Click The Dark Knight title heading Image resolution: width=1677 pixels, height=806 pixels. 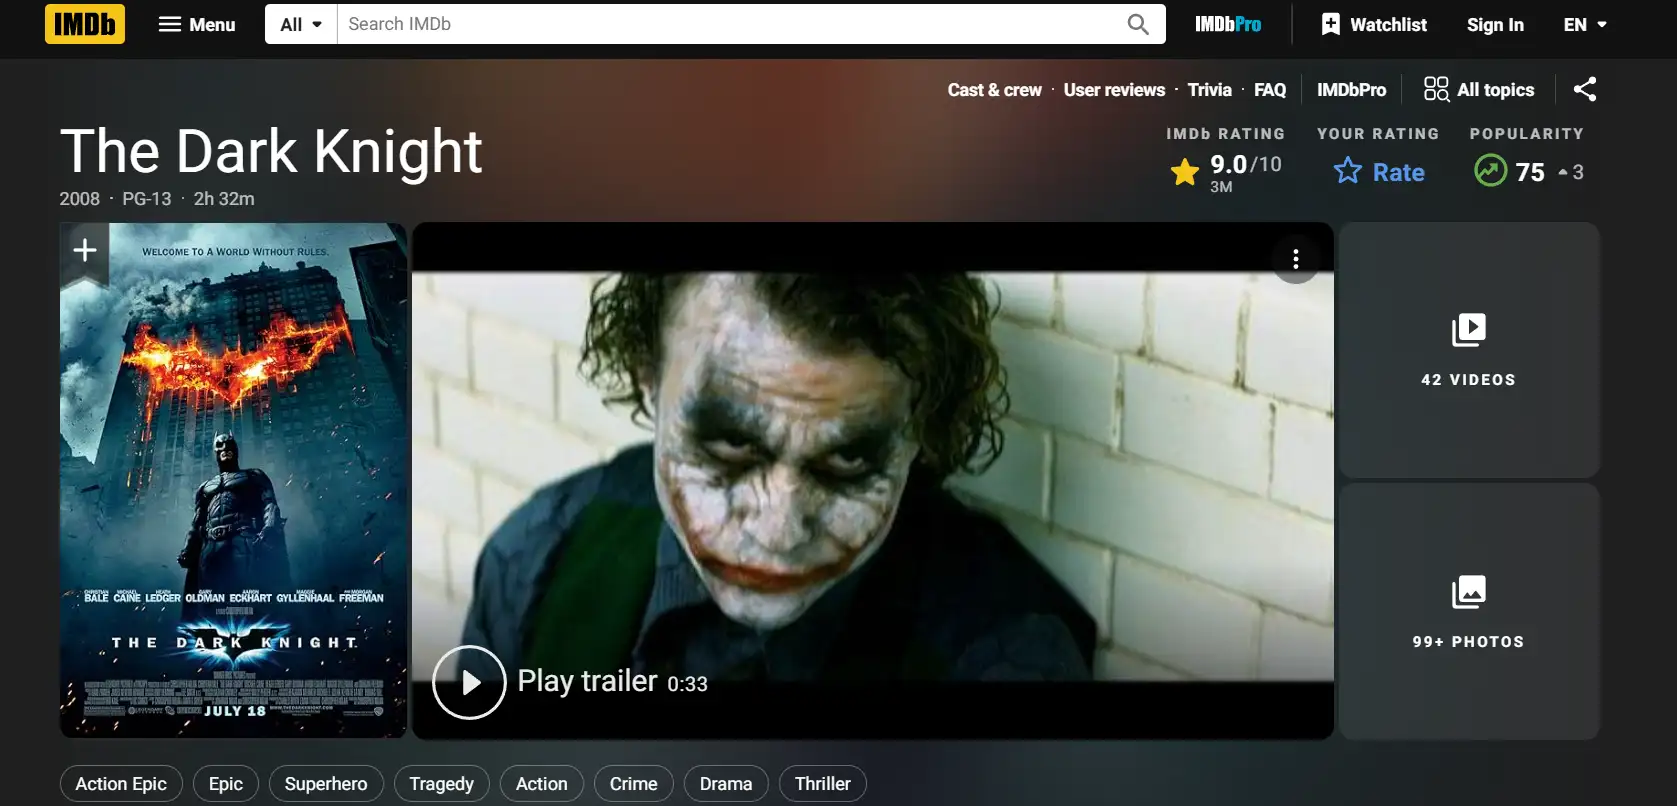pyautogui.click(x=271, y=151)
